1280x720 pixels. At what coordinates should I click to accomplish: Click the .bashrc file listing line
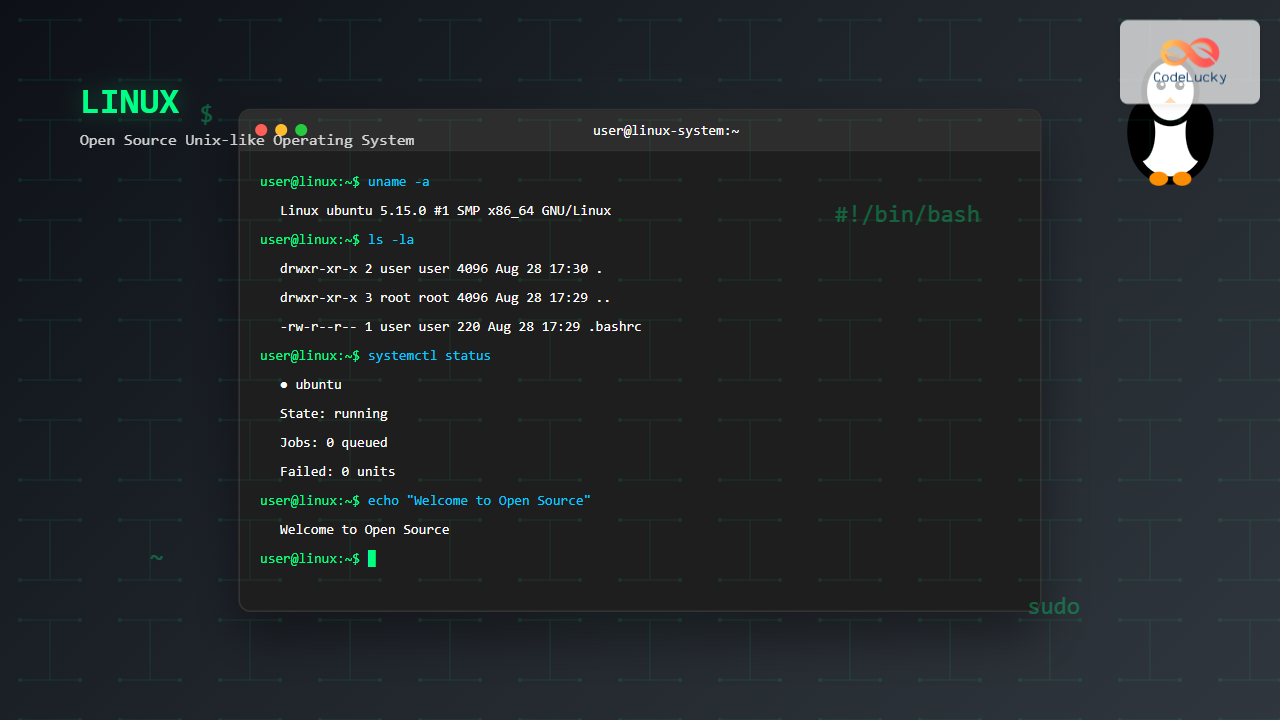pos(460,327)
